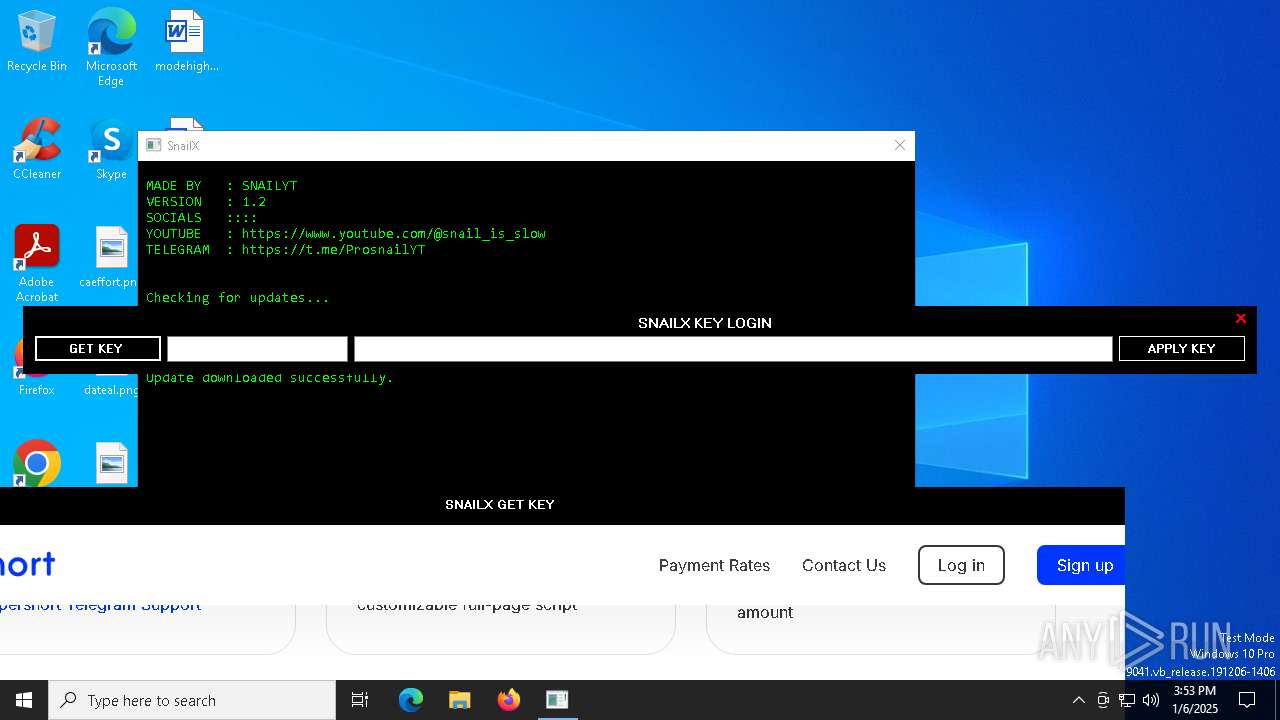Open the volume control tray icon
This screenshot has height=720, width=1280.
1151,700
